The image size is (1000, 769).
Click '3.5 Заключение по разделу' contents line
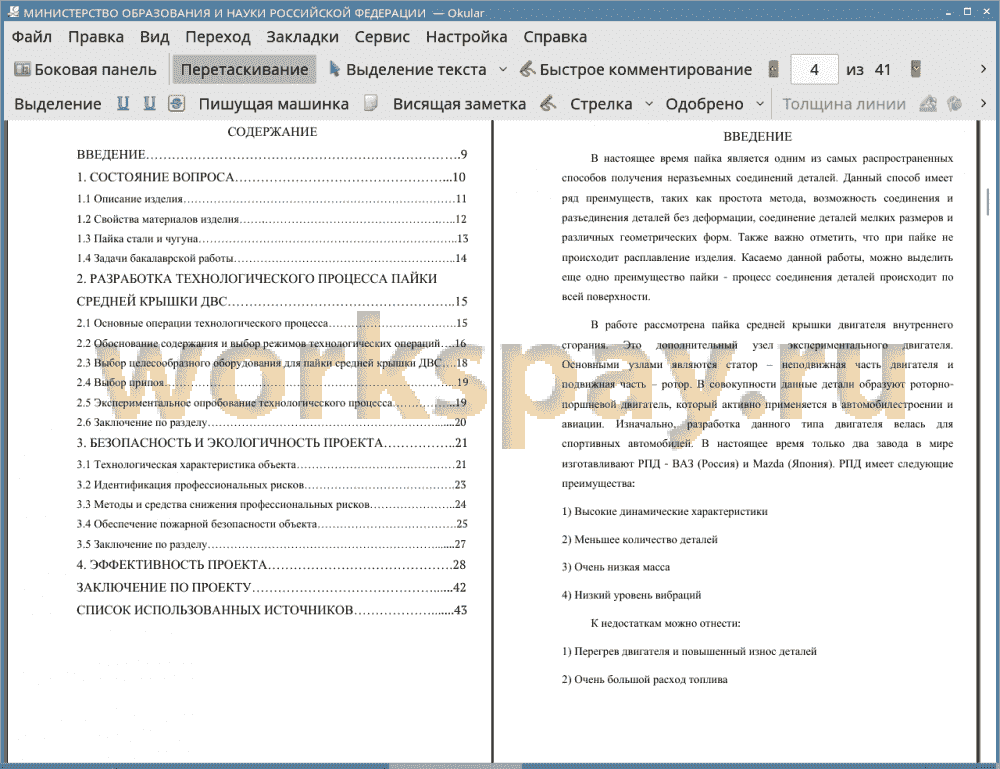pos(272,545)
